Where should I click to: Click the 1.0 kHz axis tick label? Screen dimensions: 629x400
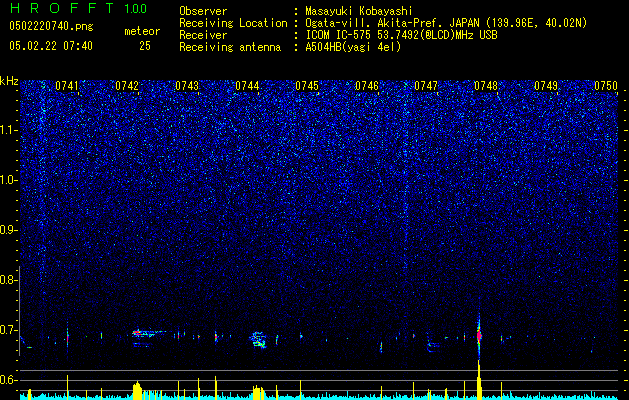click(9, 180)
